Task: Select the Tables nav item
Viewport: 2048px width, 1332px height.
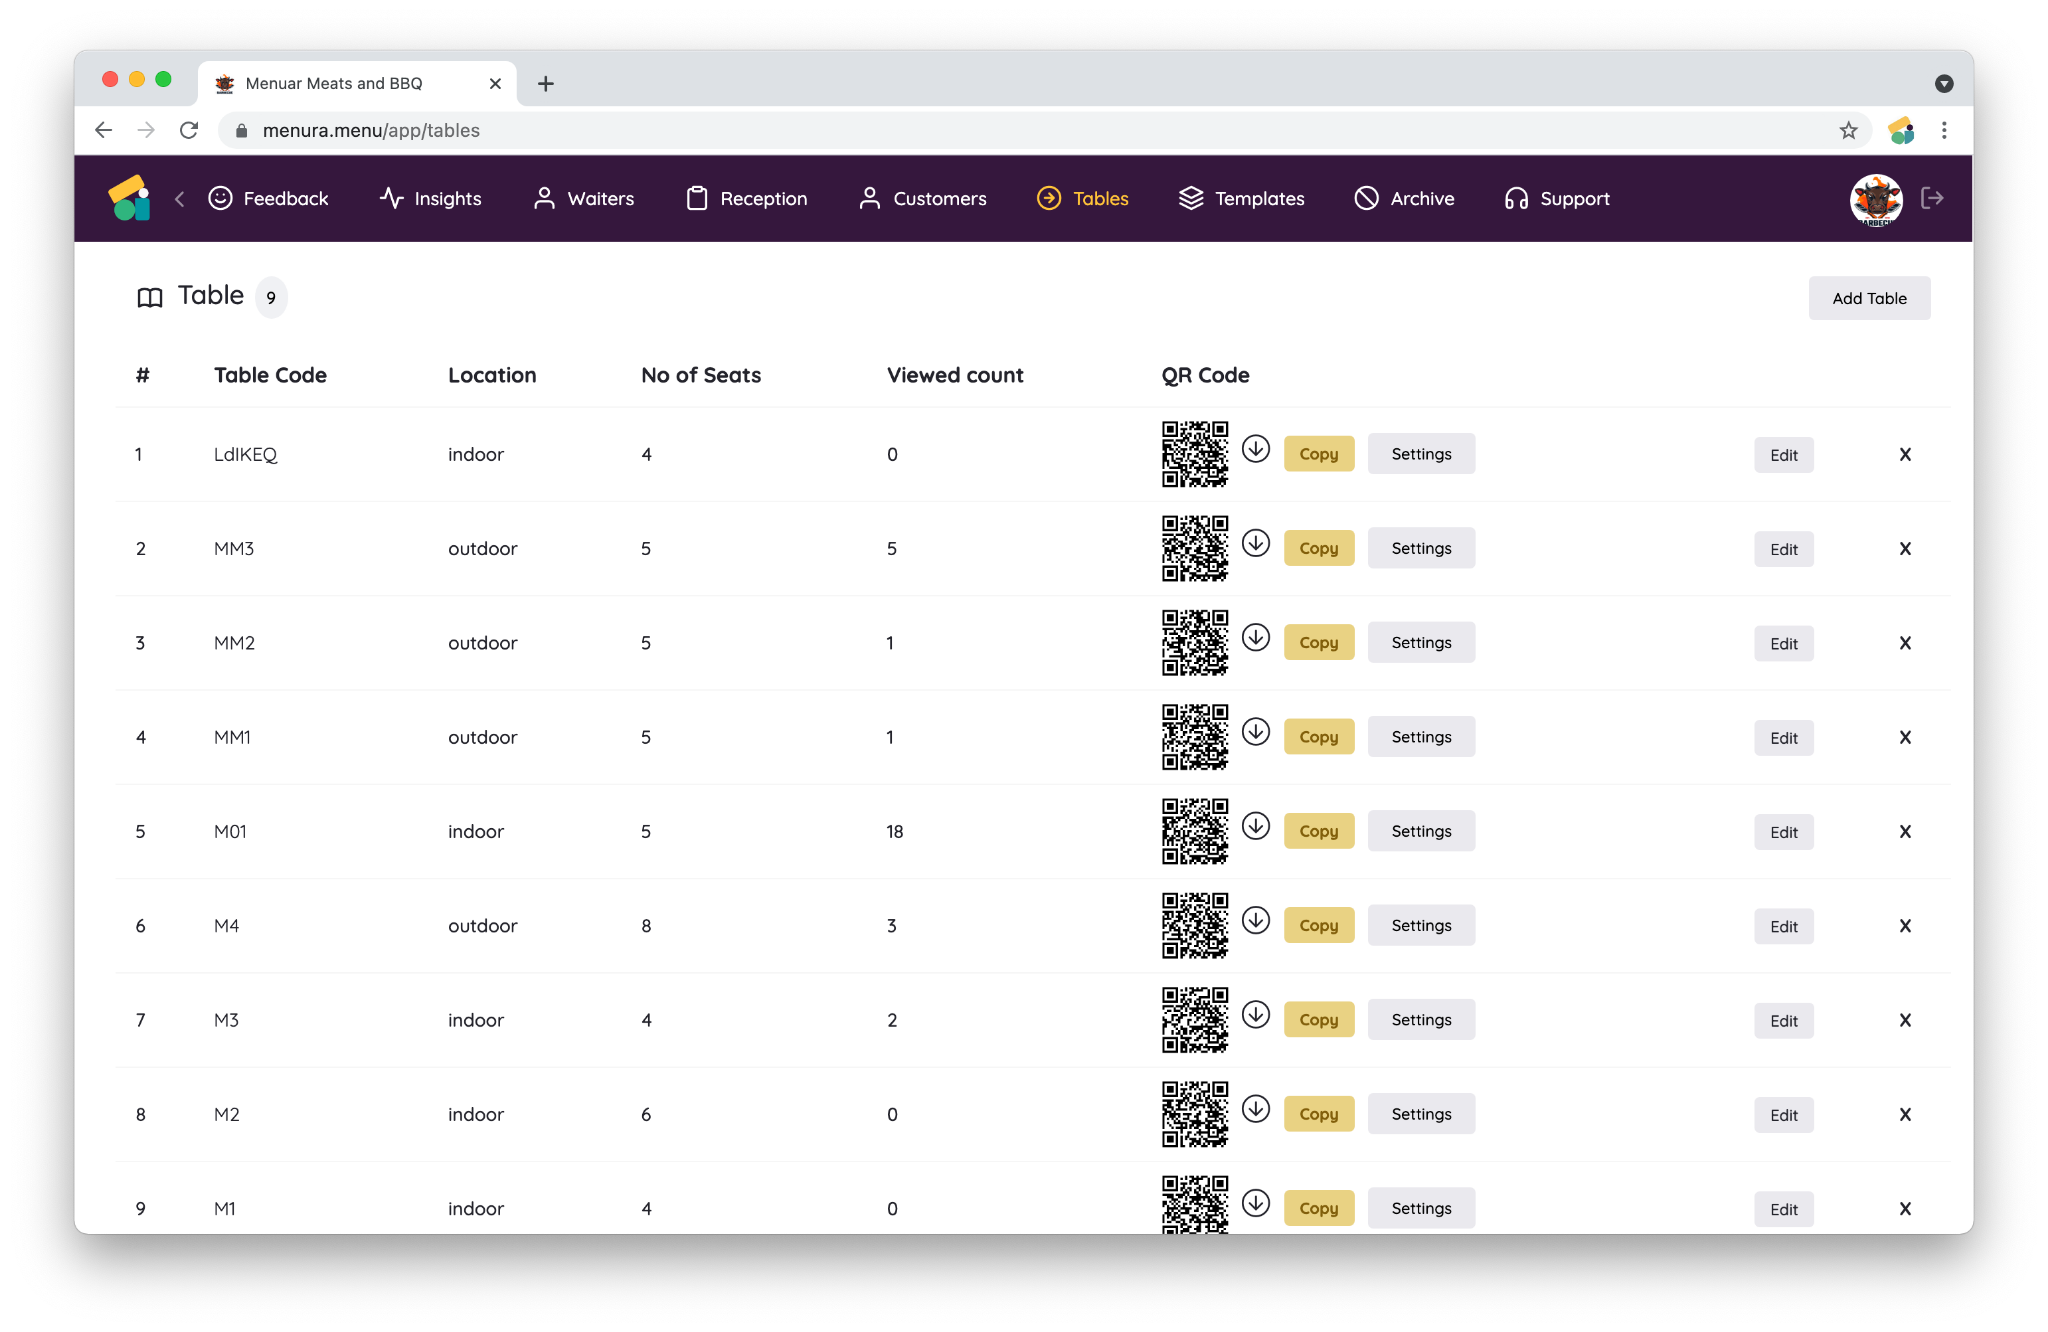Action: coord(1082,198)
